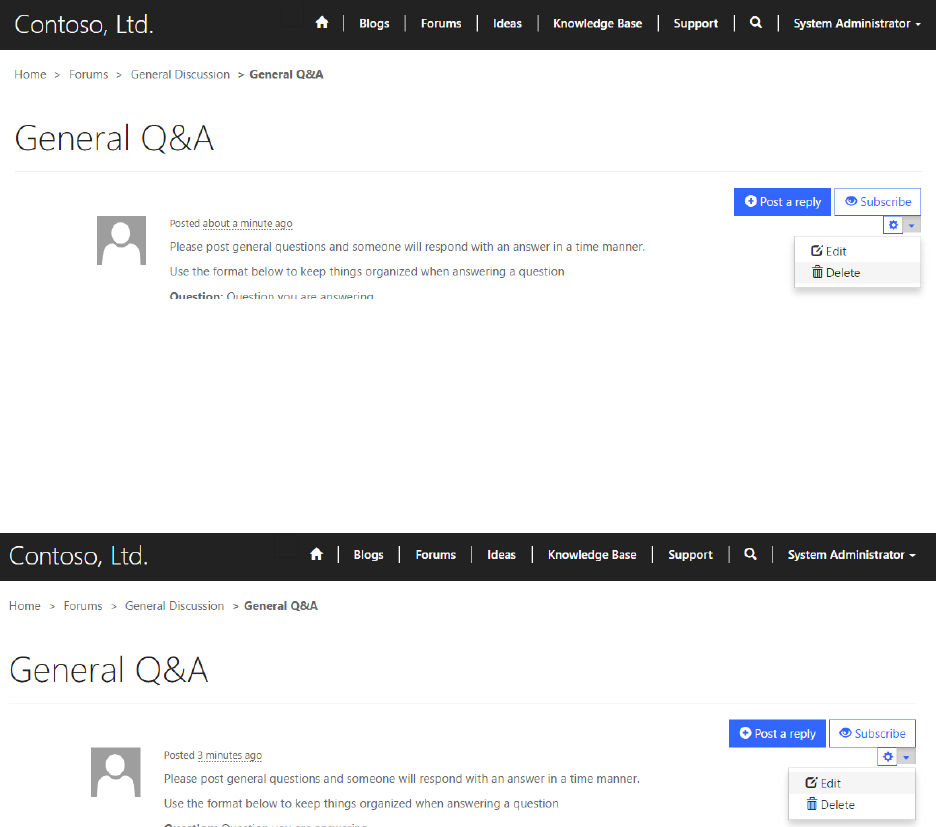Screen dimensions: 936x827
Task: Click the lower Subscribe button
Action: point(872,733)
